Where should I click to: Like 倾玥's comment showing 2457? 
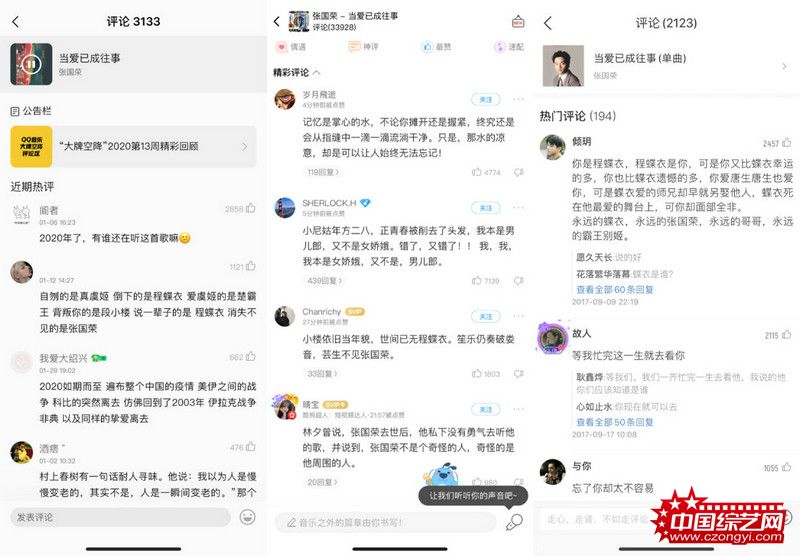787,143
